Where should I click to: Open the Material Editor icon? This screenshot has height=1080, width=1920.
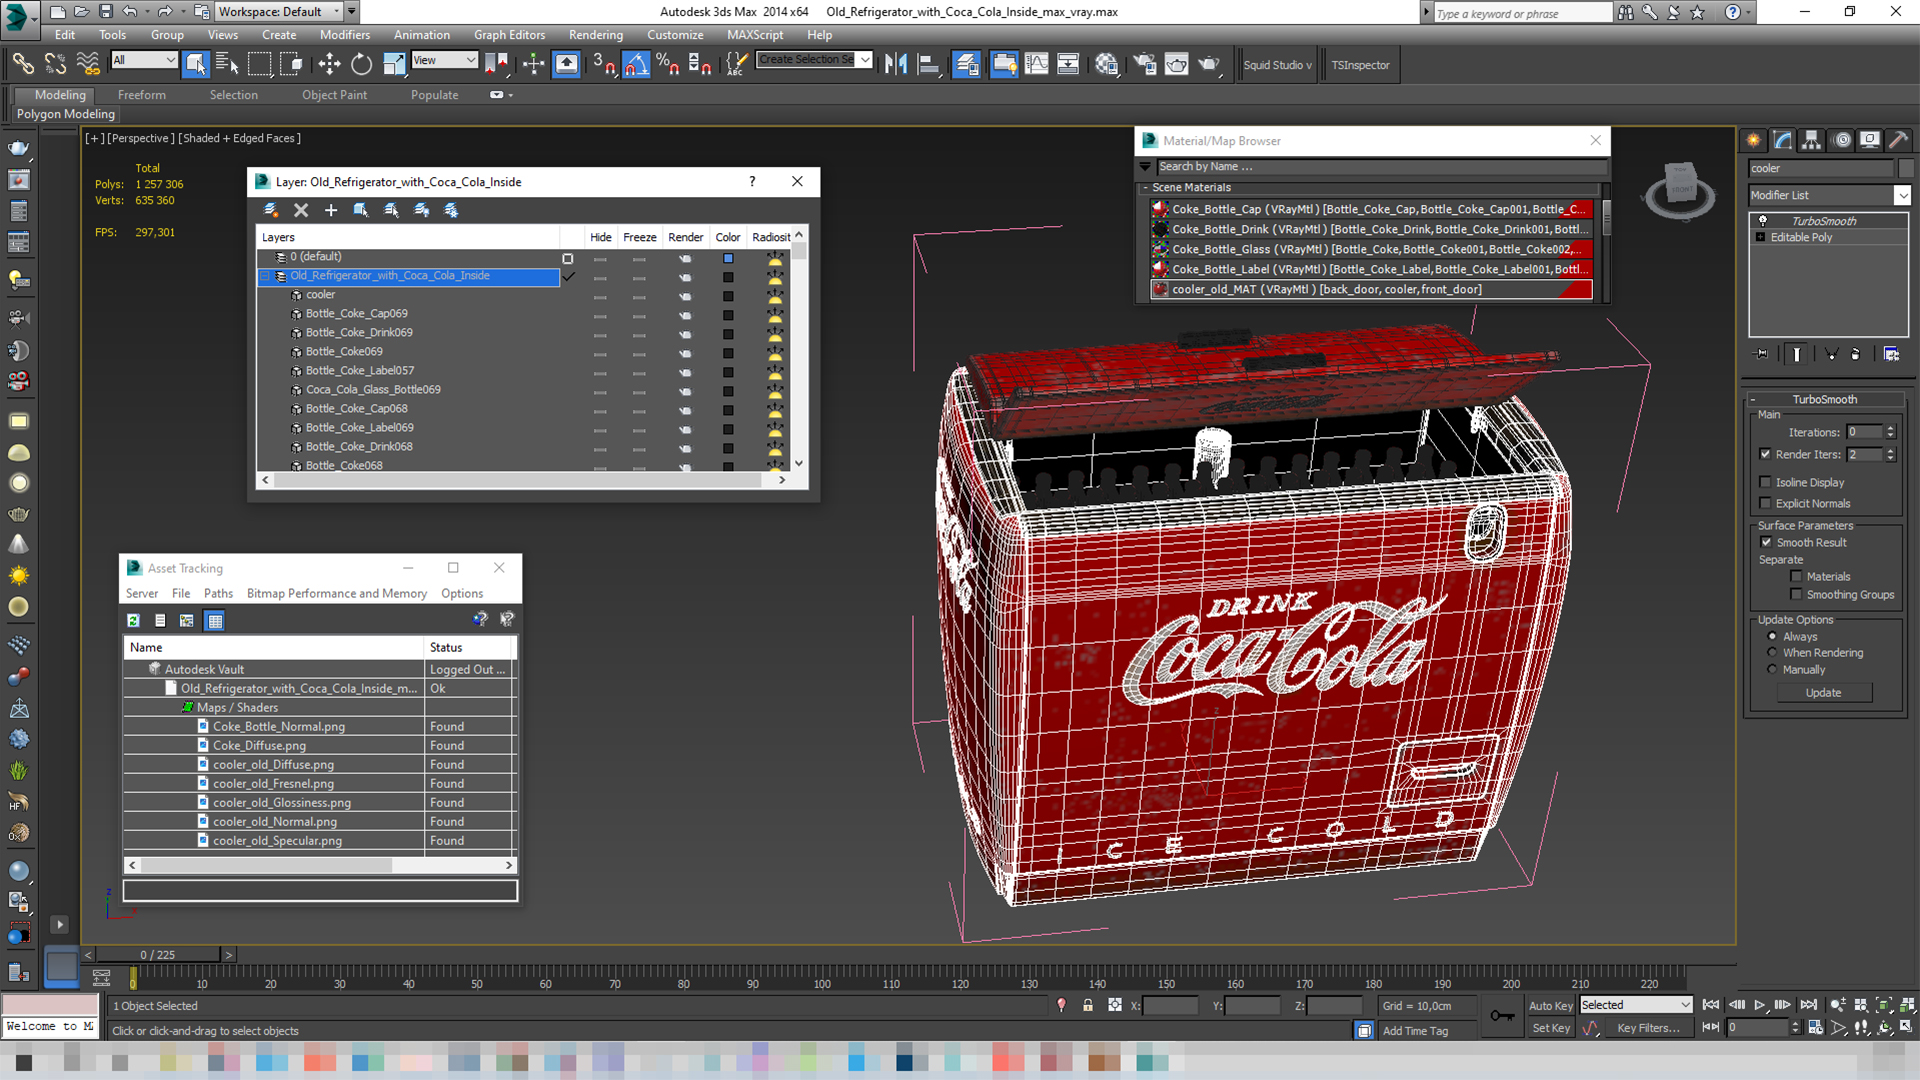coord(1106,64)
